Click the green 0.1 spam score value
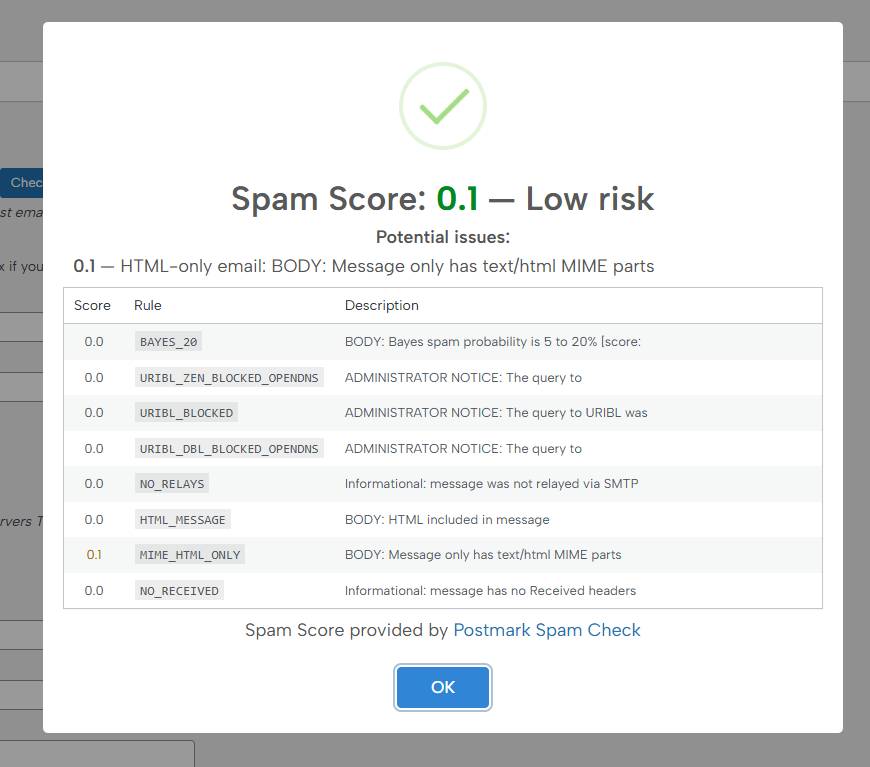870x767 pixels. pos(457,199)
